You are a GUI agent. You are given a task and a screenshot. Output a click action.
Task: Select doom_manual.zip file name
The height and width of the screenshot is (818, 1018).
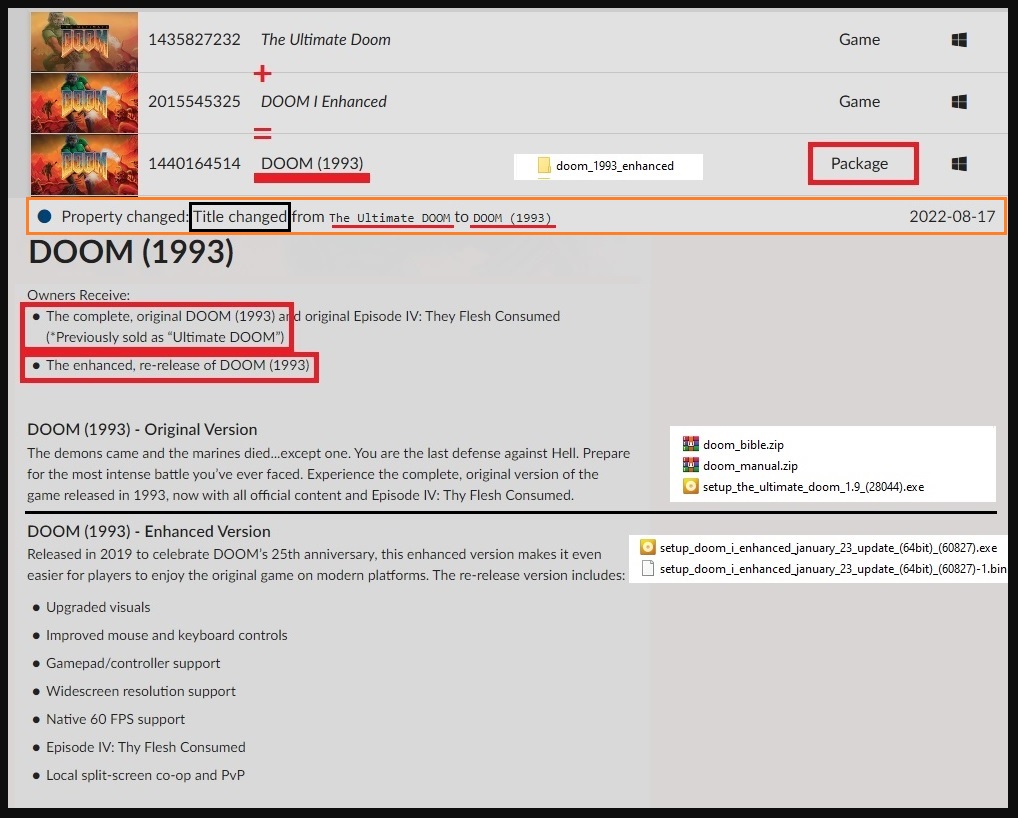751,465
